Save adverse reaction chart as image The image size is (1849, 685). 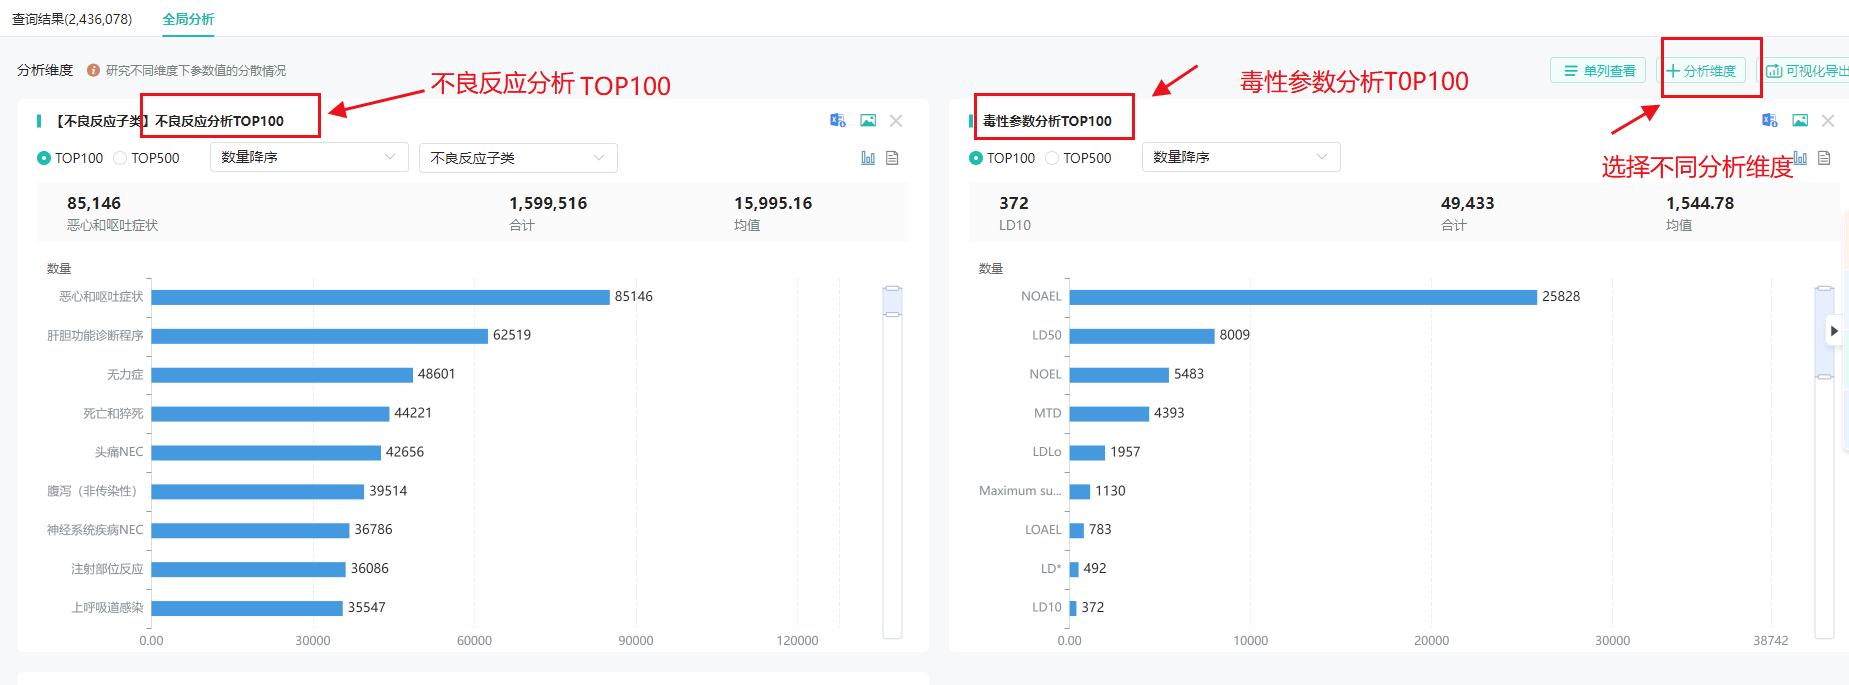coord(868,121)
